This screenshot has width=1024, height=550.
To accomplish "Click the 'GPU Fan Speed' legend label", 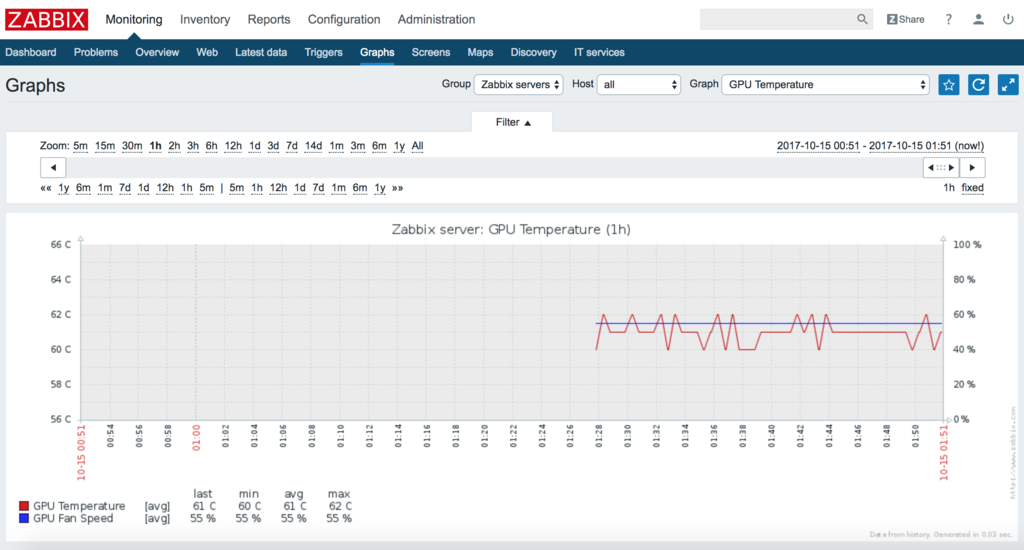I will [73, 519].
